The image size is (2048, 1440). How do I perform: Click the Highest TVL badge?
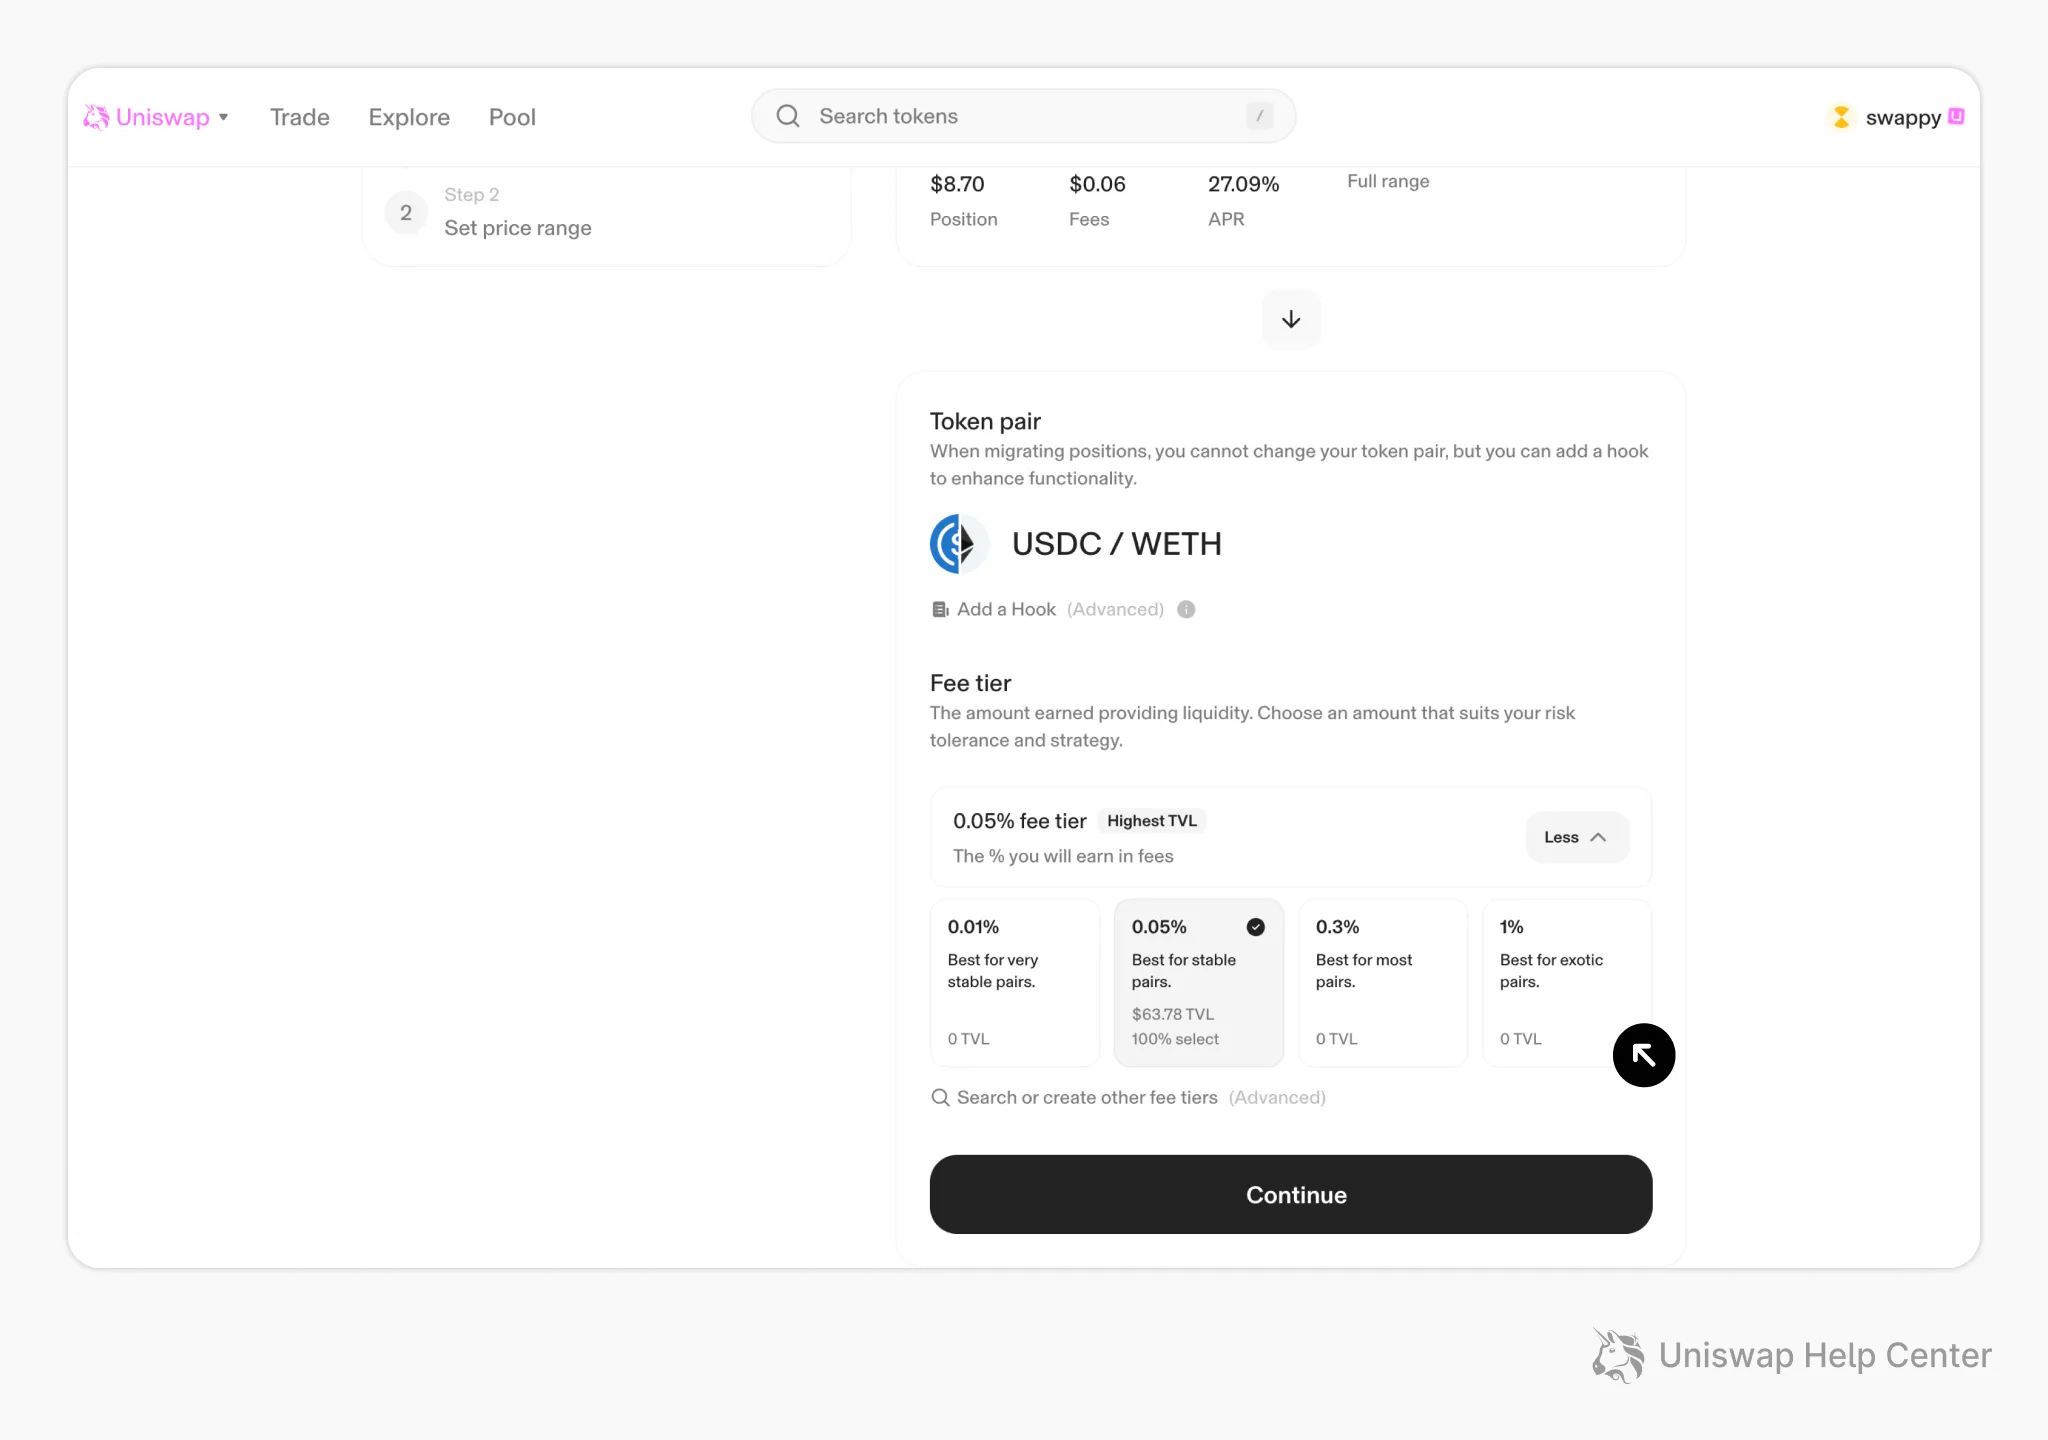click(1152, 821)
